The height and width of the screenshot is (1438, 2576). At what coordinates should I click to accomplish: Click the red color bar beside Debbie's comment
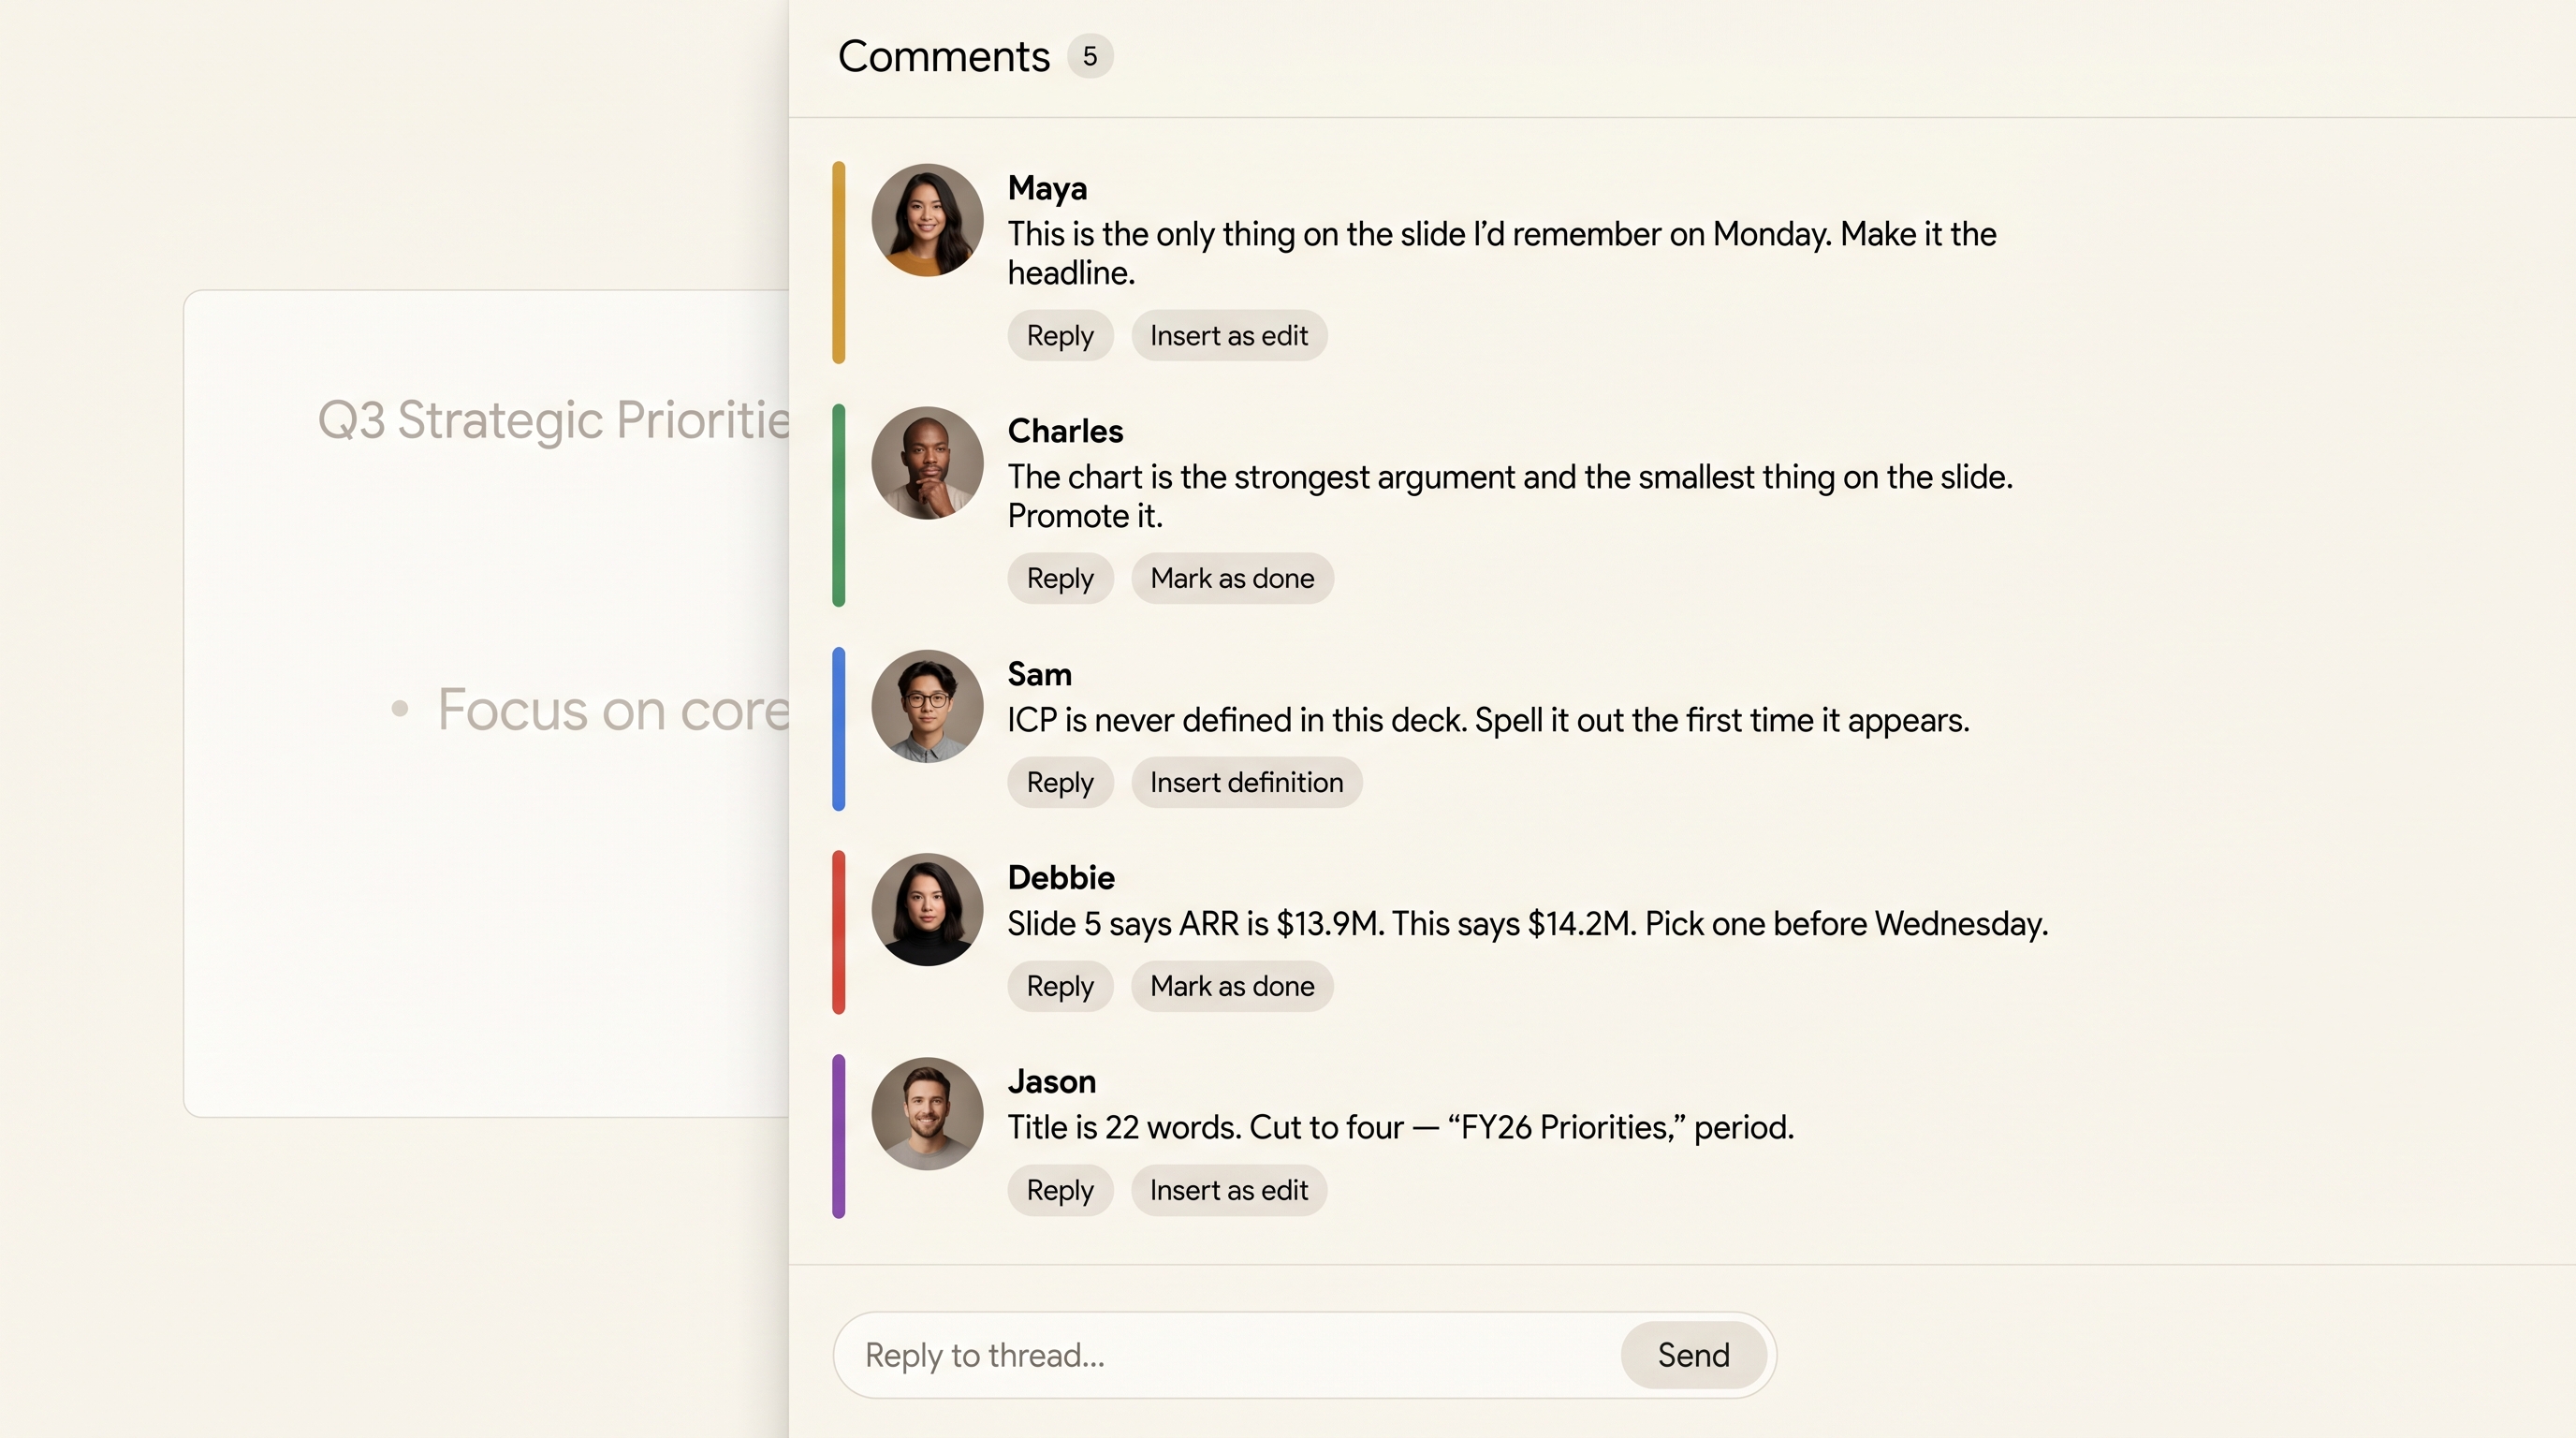(839, 932)
